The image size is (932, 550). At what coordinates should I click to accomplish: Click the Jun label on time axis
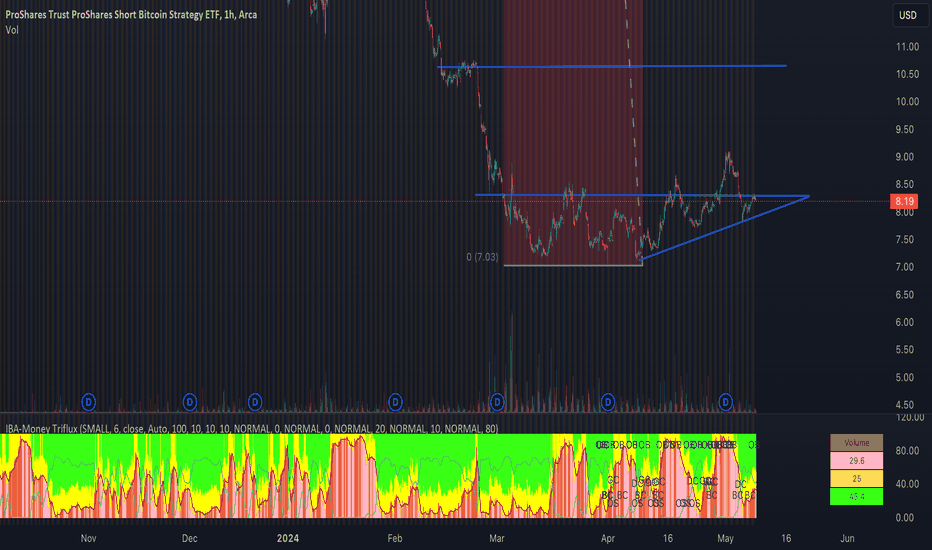(x=848, y=538)
